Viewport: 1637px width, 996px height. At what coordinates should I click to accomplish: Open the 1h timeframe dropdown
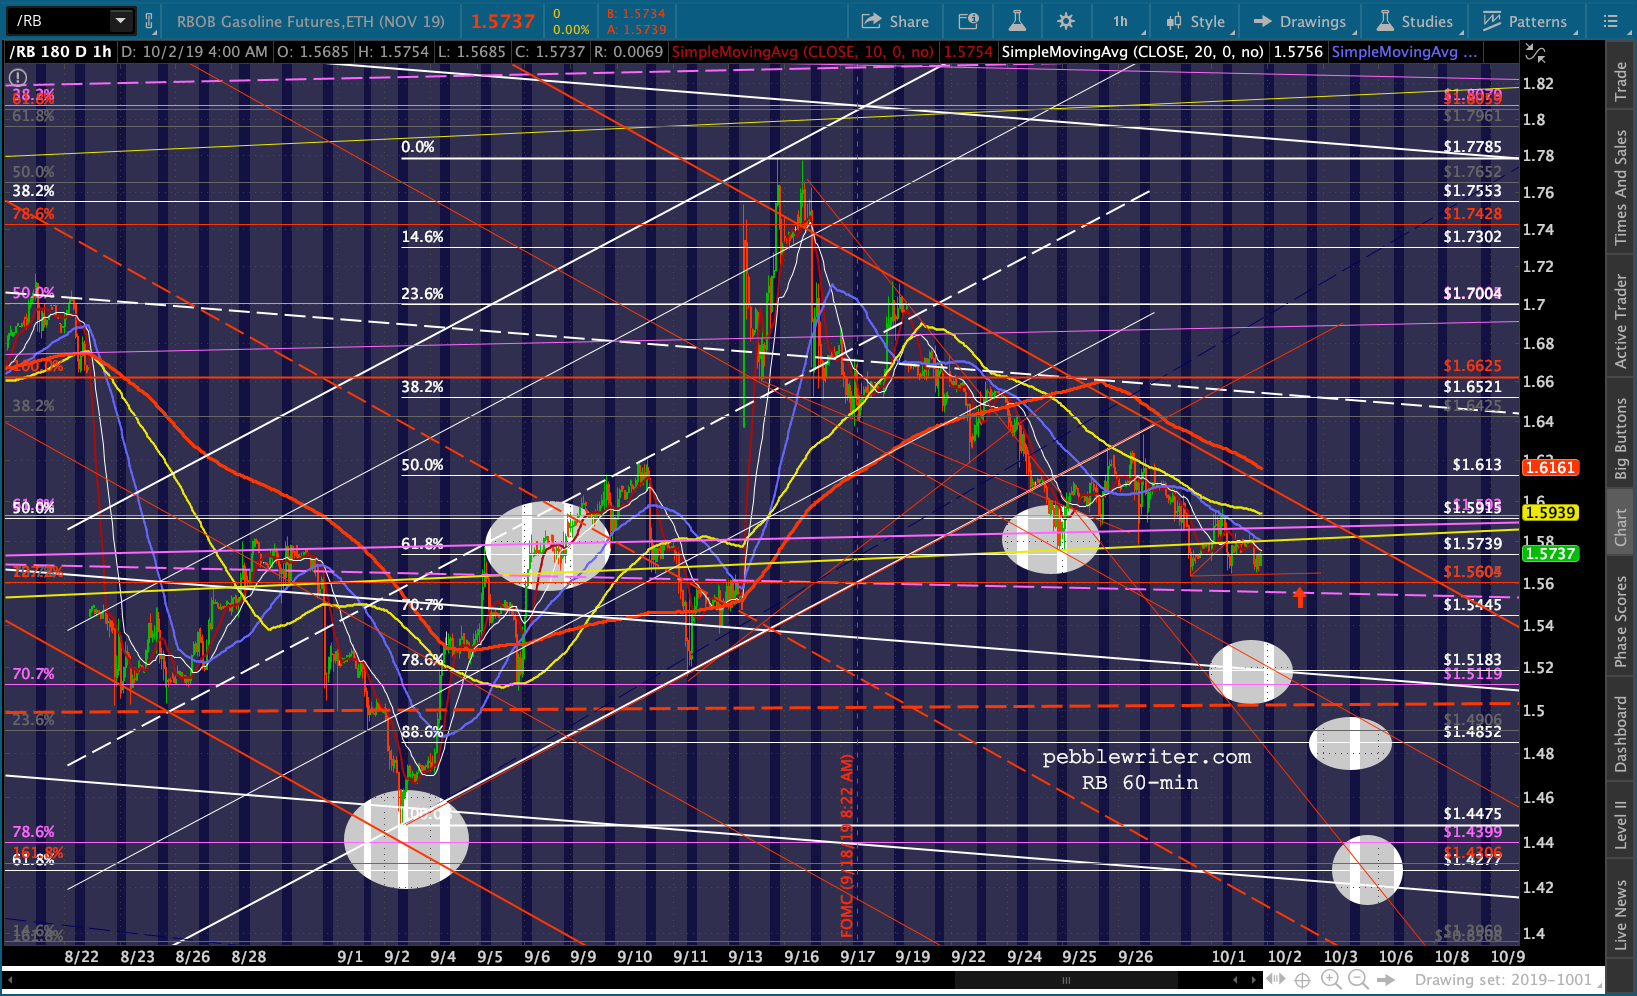(x=1120, y=21)
